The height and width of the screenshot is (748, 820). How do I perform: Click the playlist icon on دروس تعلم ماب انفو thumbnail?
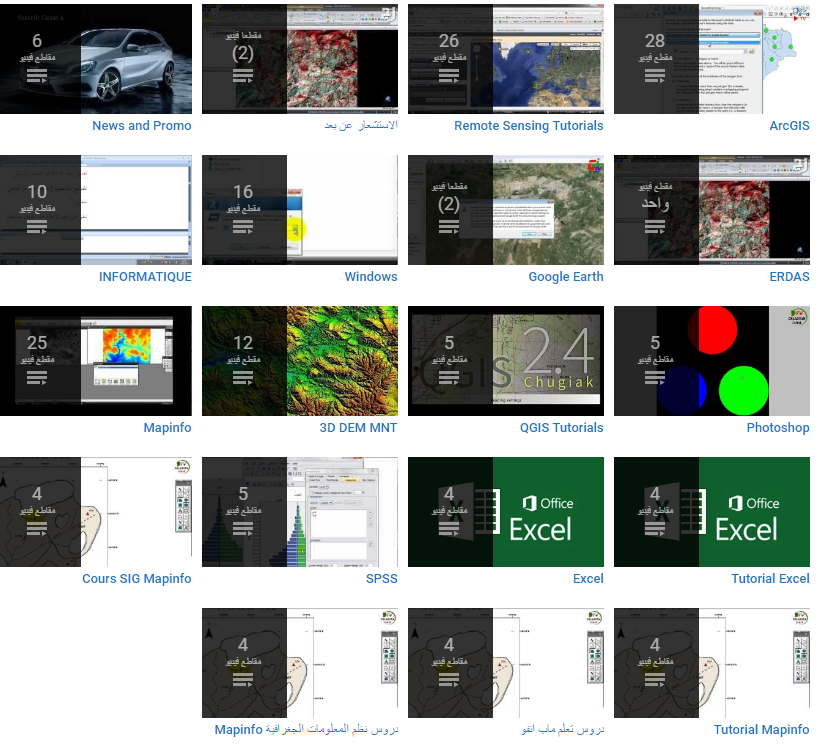point(449,680)
